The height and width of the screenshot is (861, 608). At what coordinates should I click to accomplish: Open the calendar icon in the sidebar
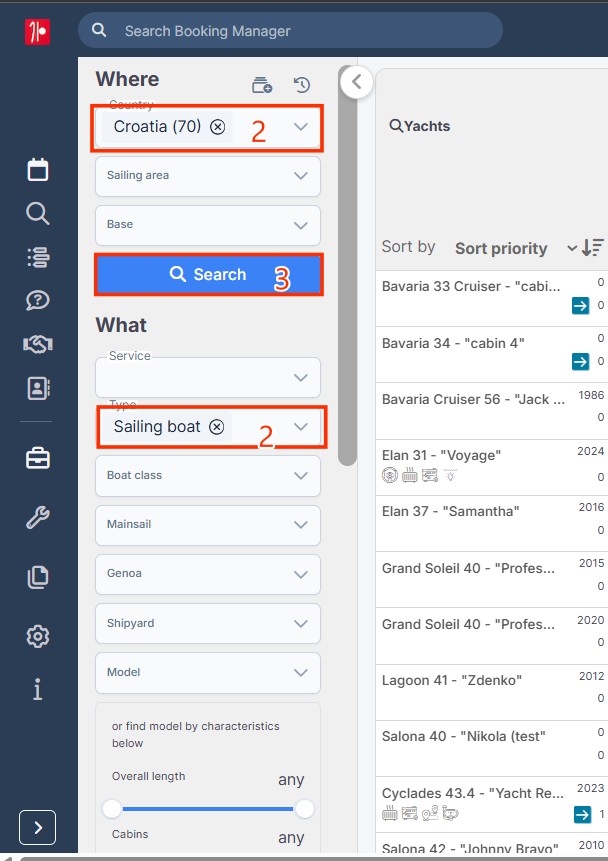[x=38, y=170]
